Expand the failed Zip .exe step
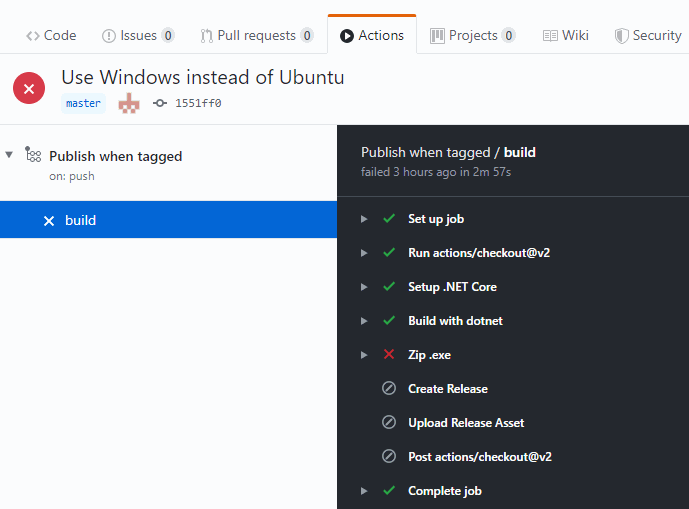This screenshot has height=509, width=689. [364, 355]
